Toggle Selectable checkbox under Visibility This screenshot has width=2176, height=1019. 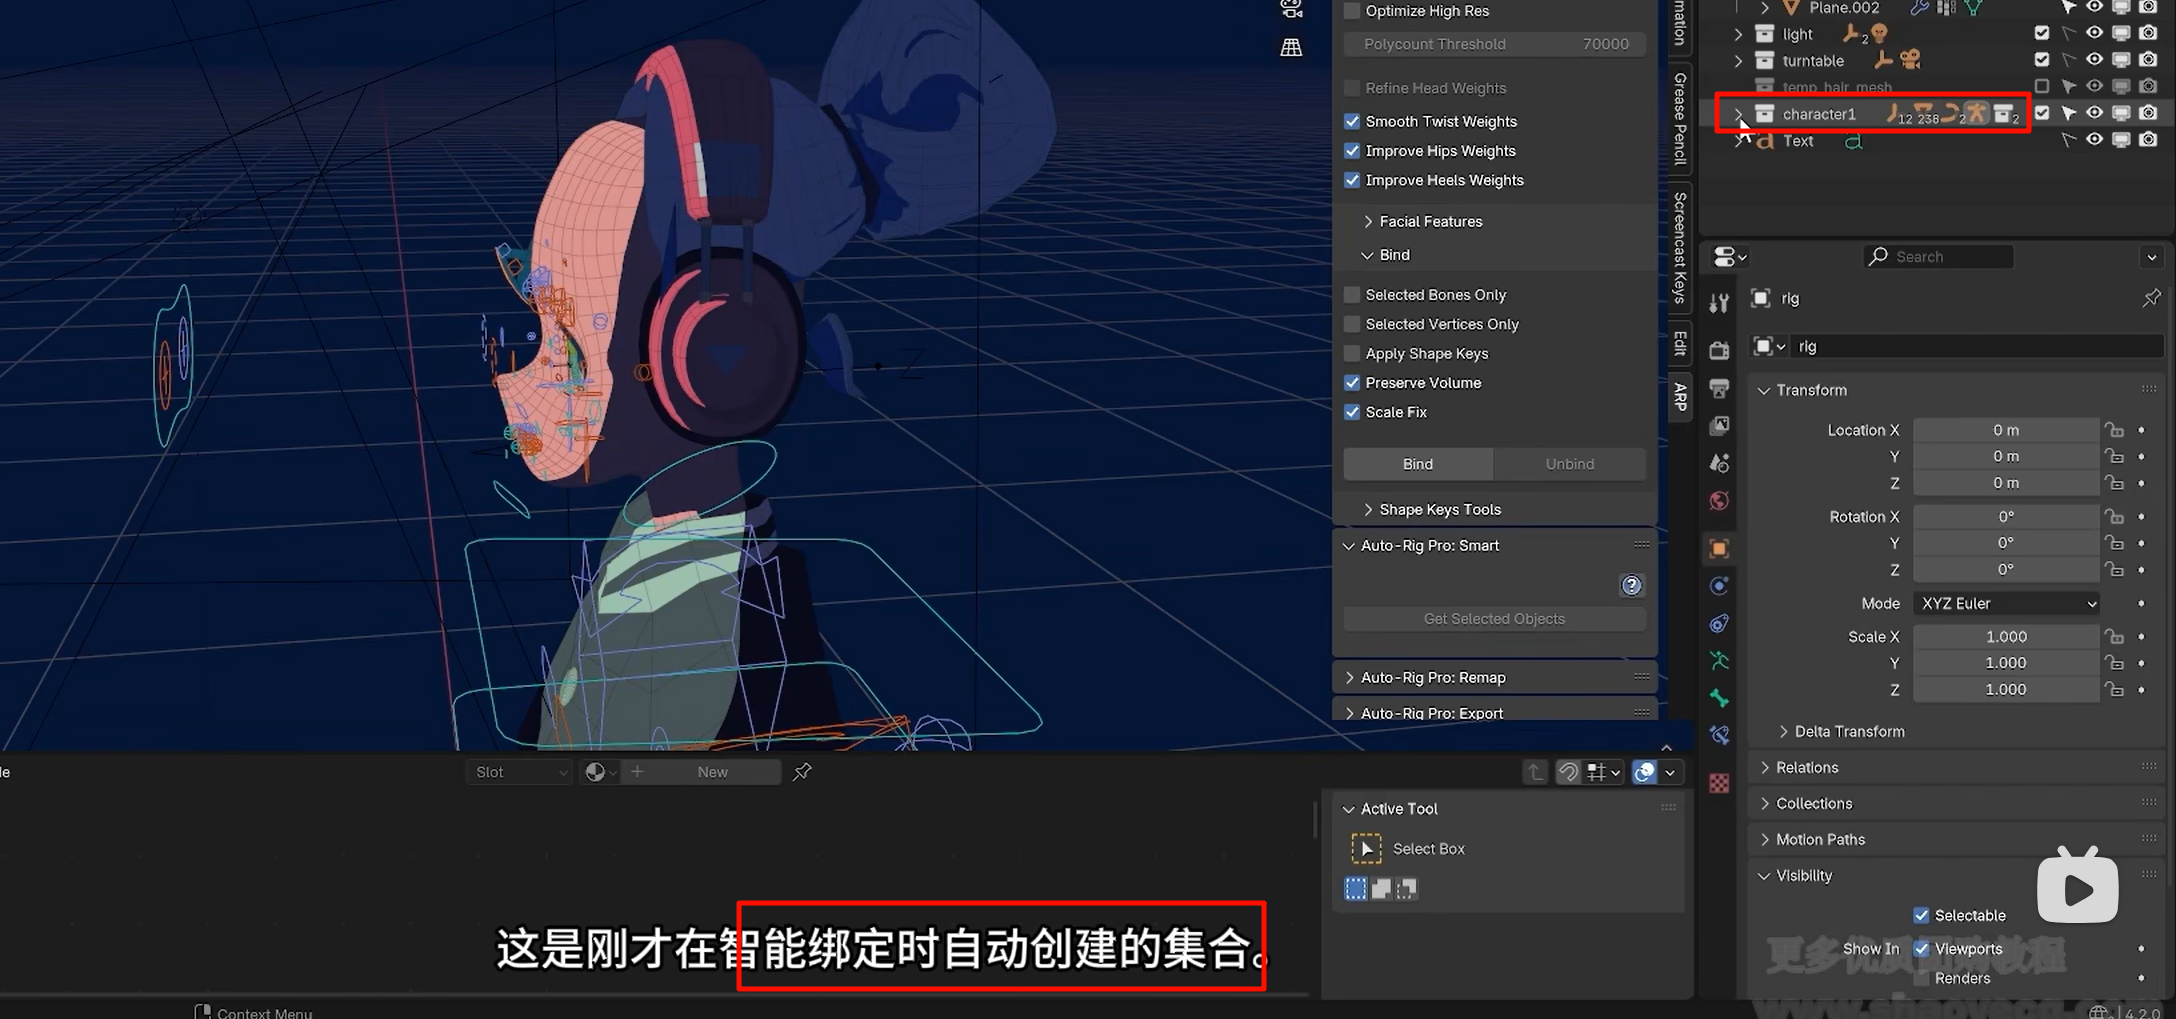[1921, 915]
